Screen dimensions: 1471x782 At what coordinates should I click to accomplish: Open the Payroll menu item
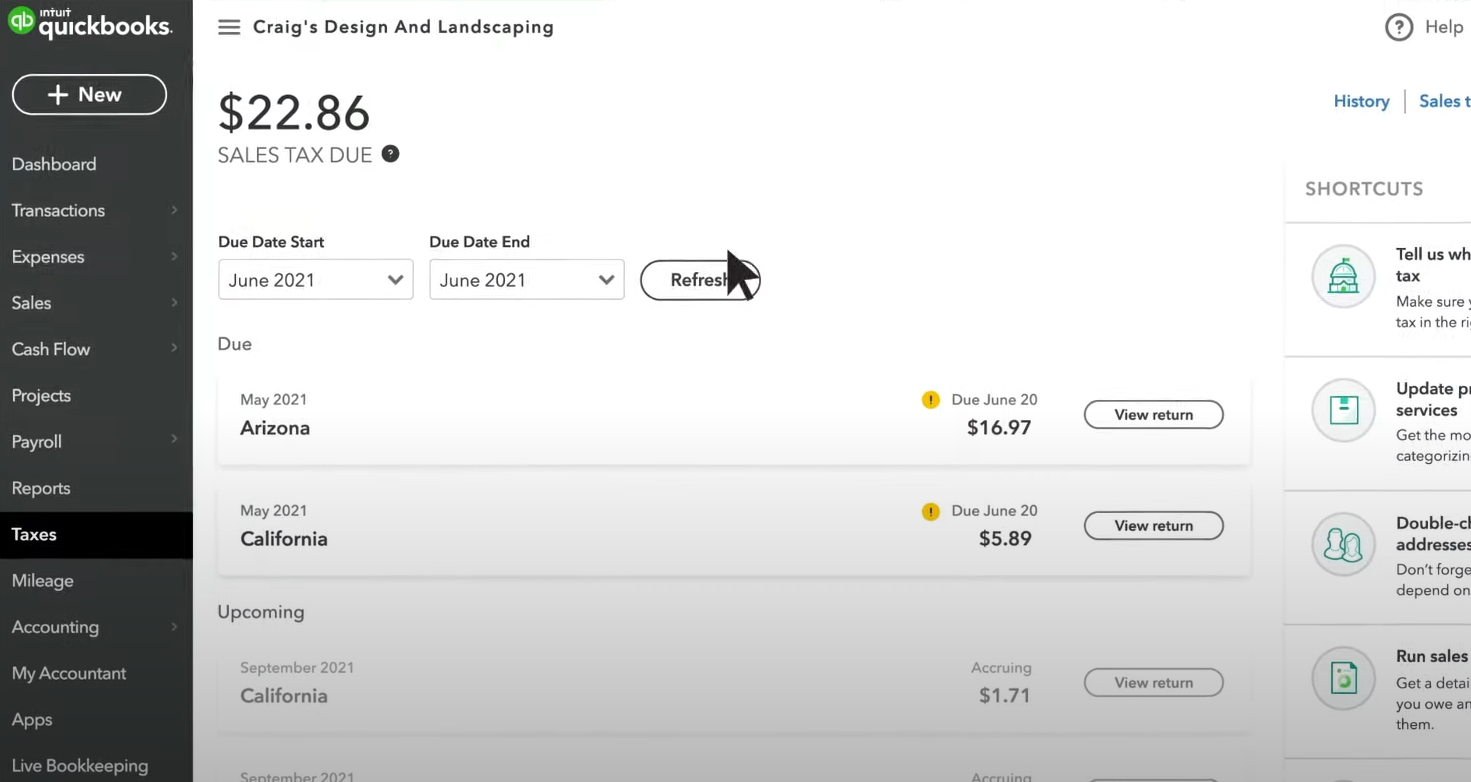pyautogui.click(x=36, y=441)
